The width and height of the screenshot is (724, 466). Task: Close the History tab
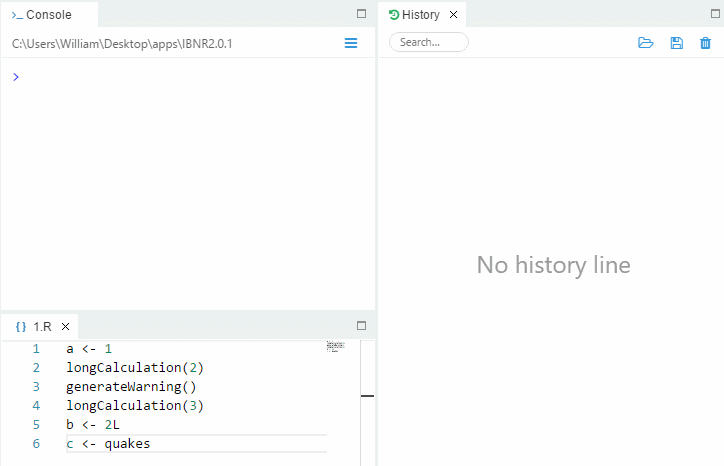[453, 15]
